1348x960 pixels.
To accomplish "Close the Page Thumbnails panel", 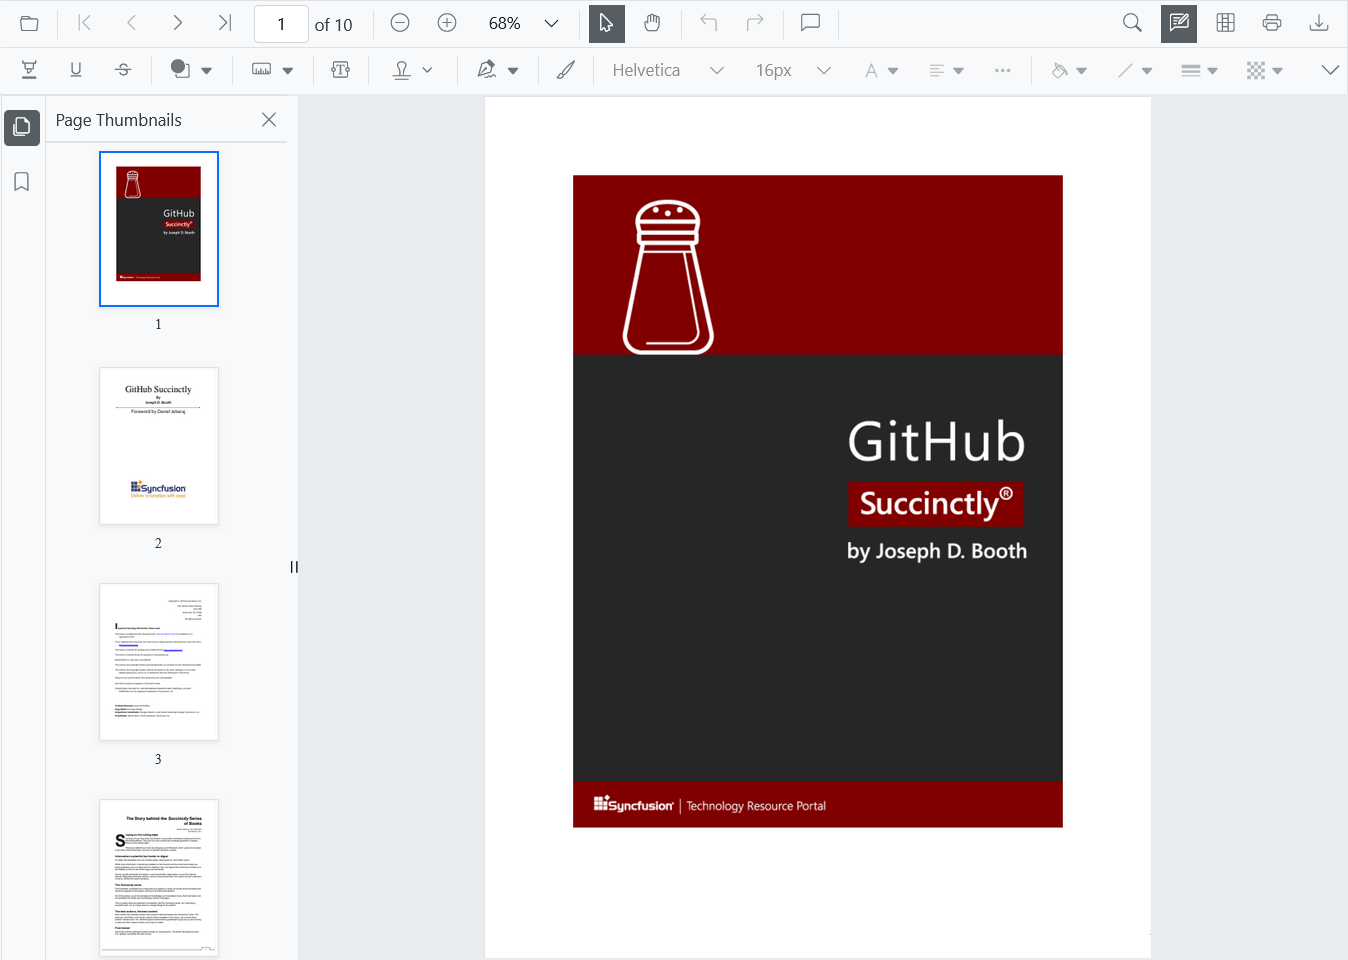I will click(269, 119).
